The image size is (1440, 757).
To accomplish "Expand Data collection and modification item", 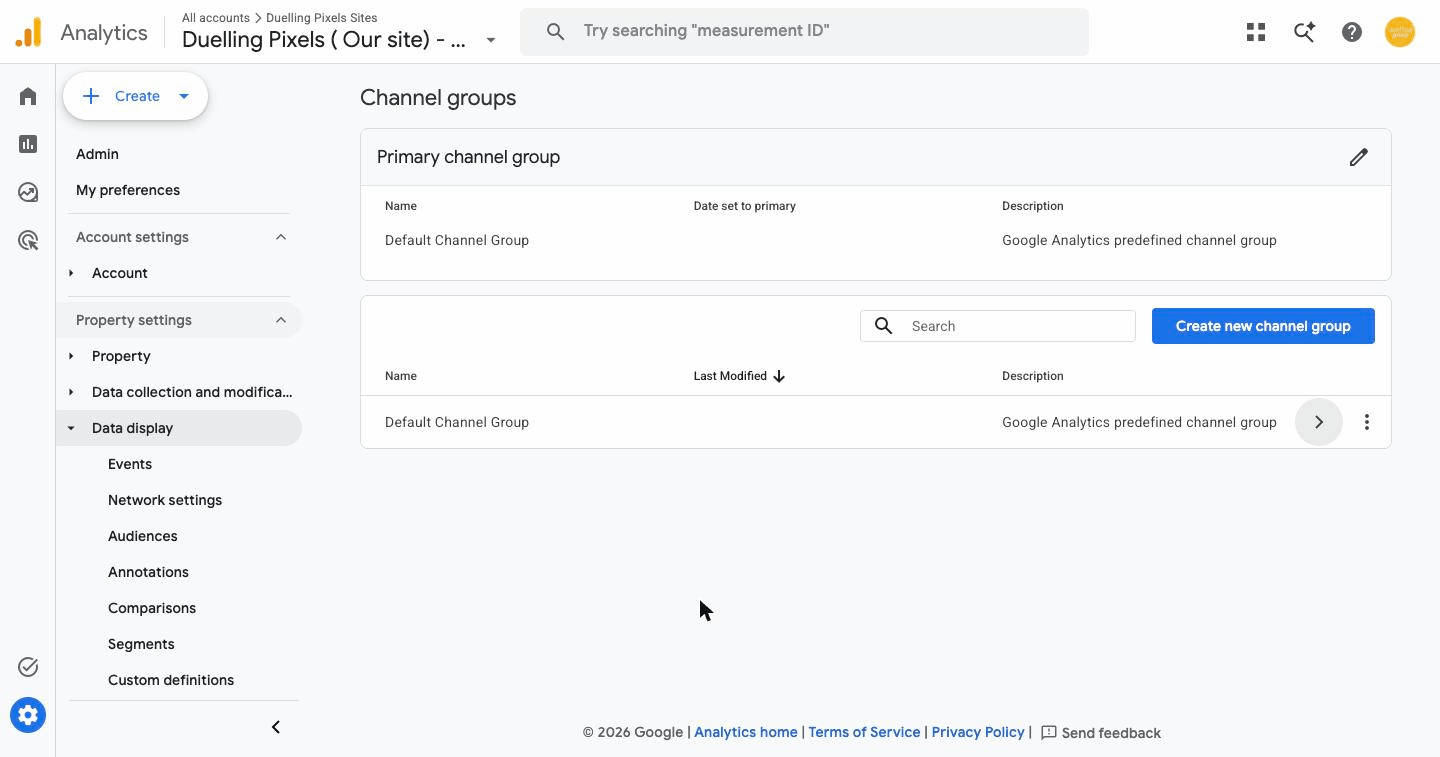I will (71, 392).
